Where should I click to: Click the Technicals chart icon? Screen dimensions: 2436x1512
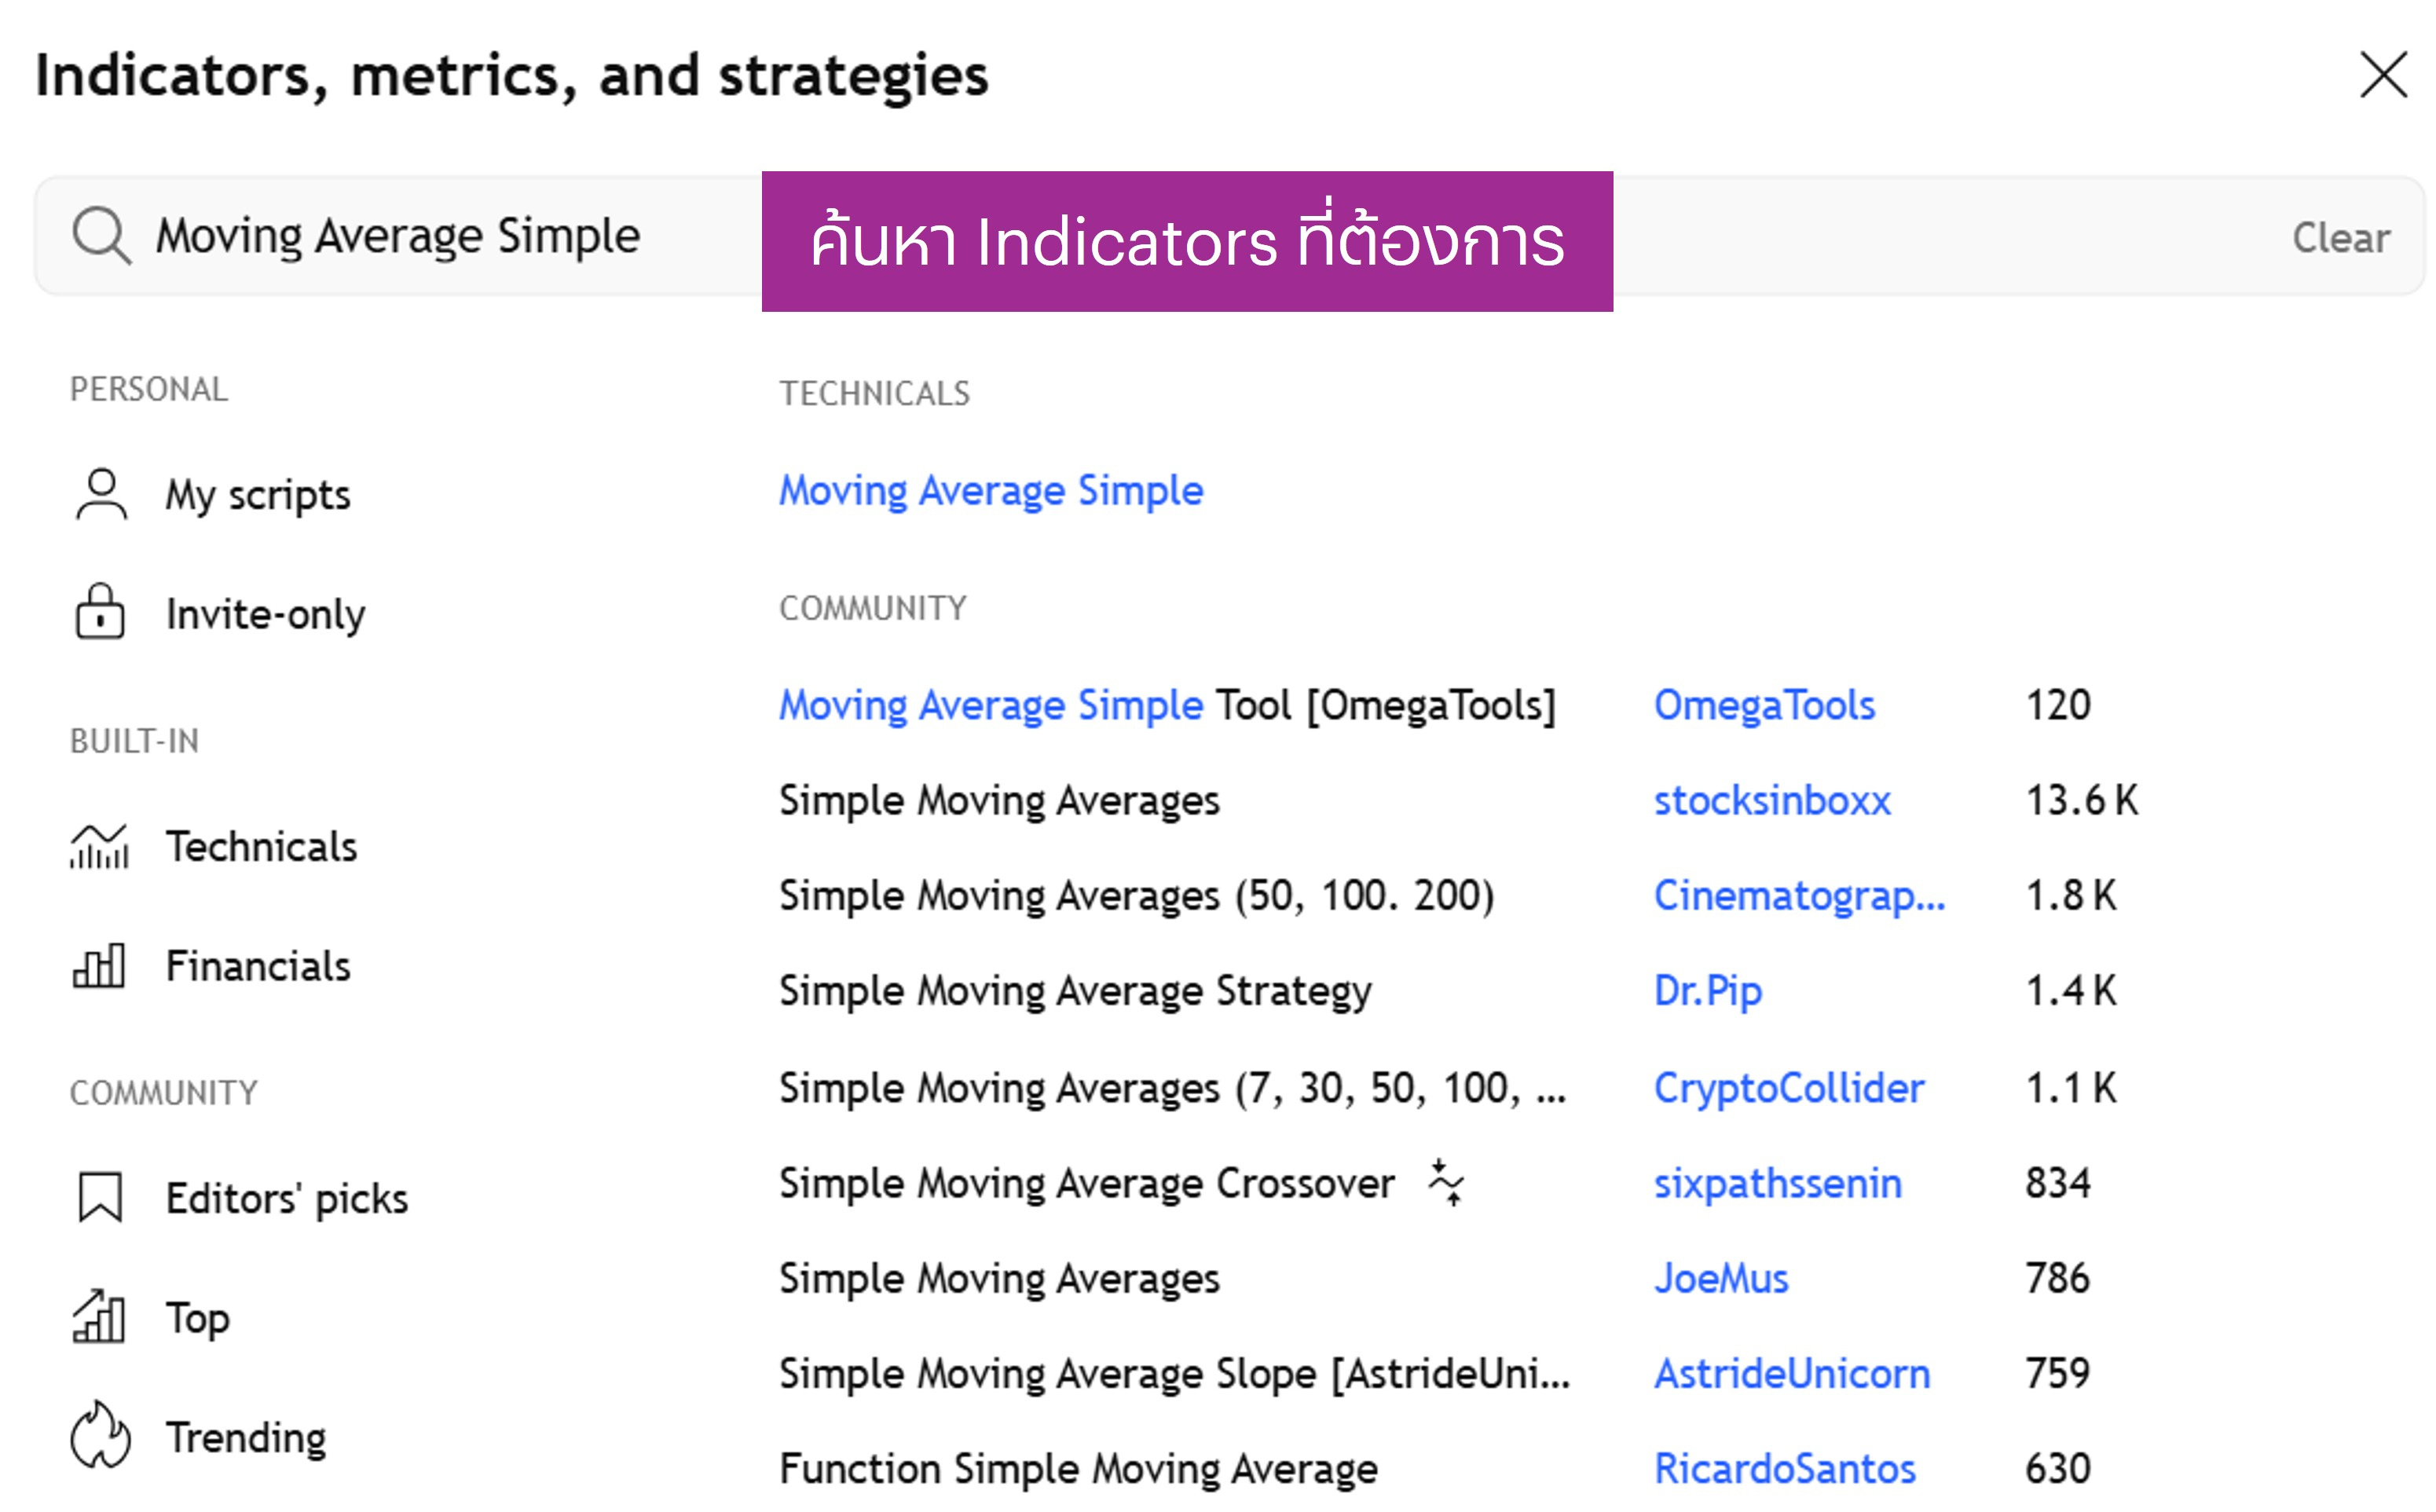[x=99, y=847]
